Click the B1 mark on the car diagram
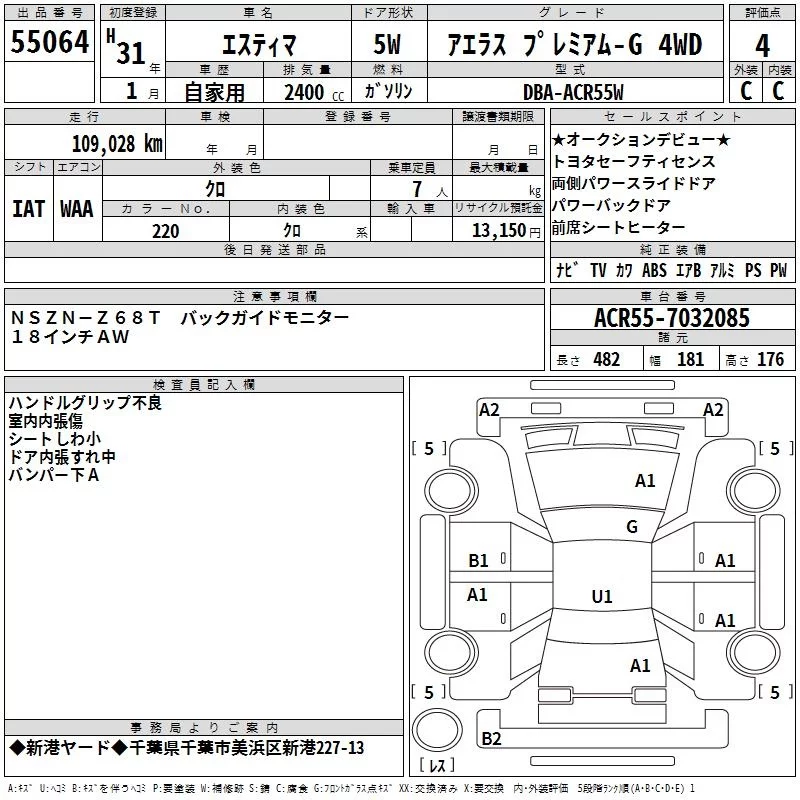Screen dimensions: 800x800 (479, 561)
